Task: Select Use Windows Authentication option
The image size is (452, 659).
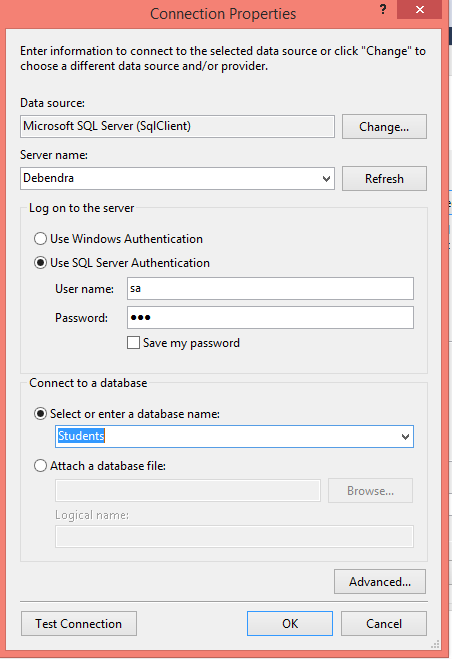Action: pyautogui.click(x=40, y=239)
